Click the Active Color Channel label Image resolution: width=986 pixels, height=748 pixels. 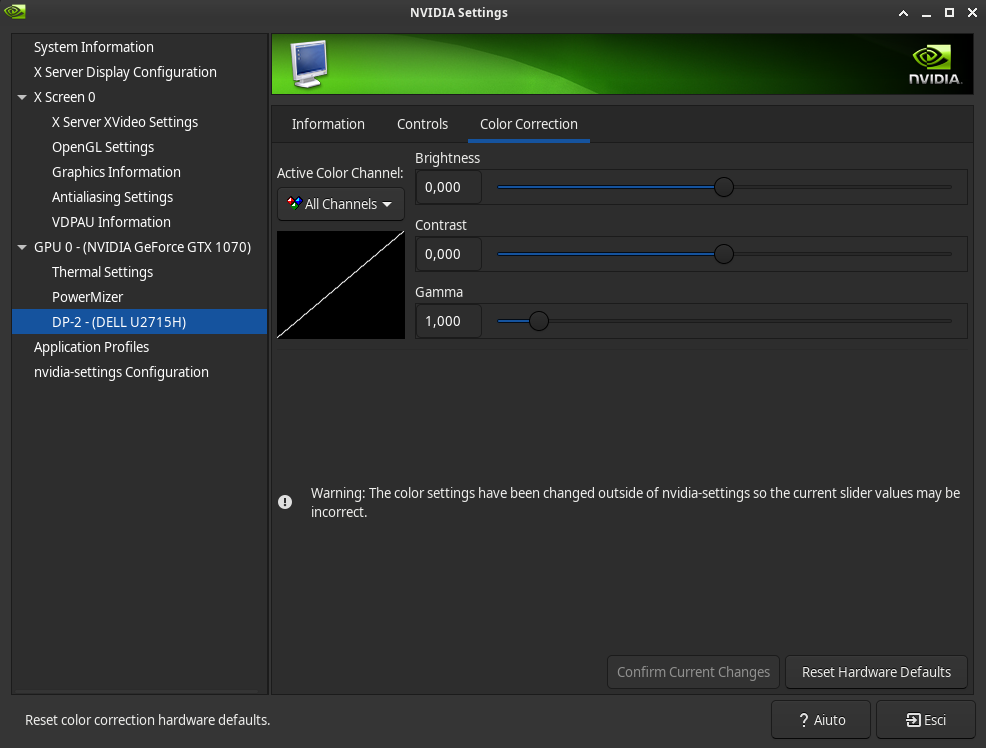pos(340,173)
